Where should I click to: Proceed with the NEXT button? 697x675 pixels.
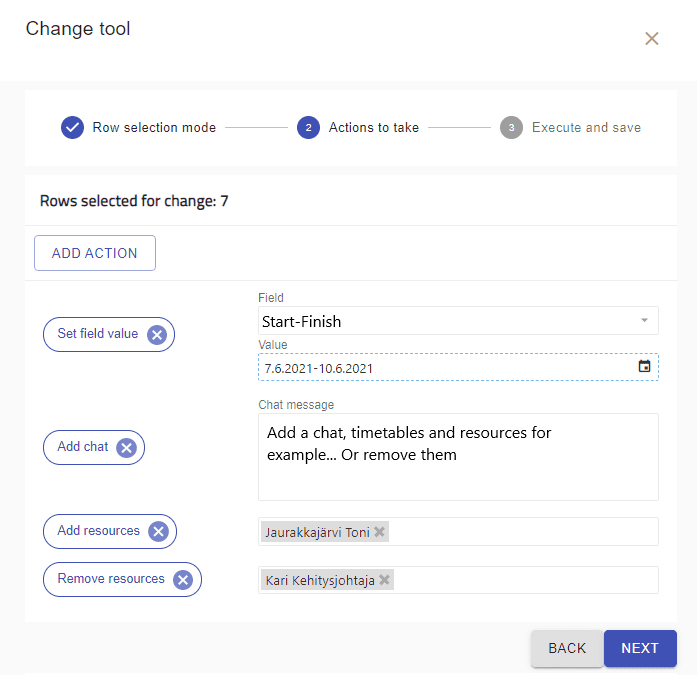click(x=640, y=648)
